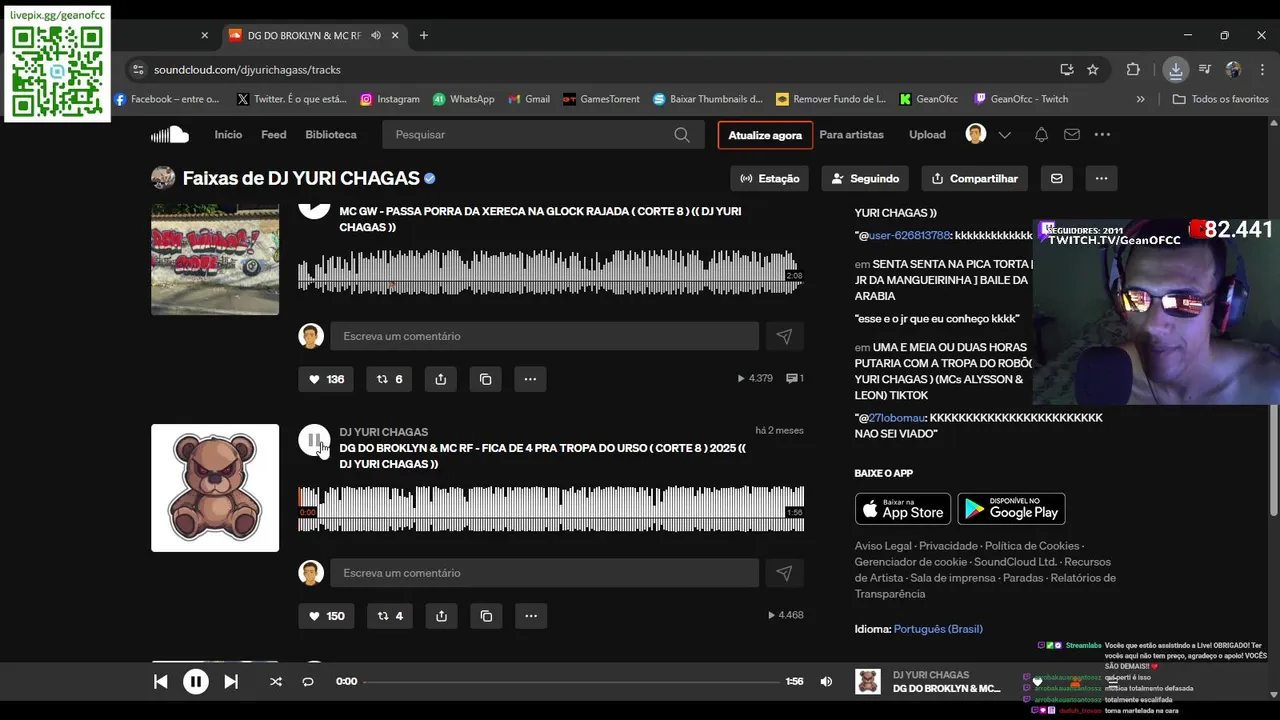
Task: Toggle repeat in the player bar
Action: 308,682
